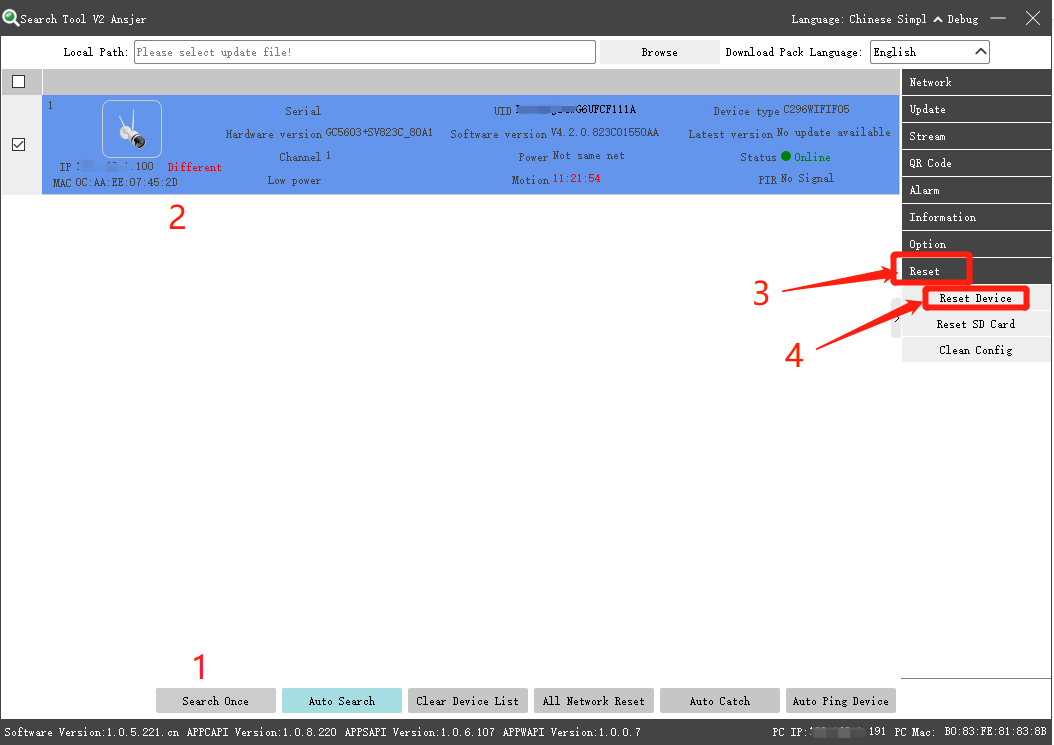The height and width of the screenshot is (745, 1054).
Task: Open the Option panel
Action: tap(975, 243)
